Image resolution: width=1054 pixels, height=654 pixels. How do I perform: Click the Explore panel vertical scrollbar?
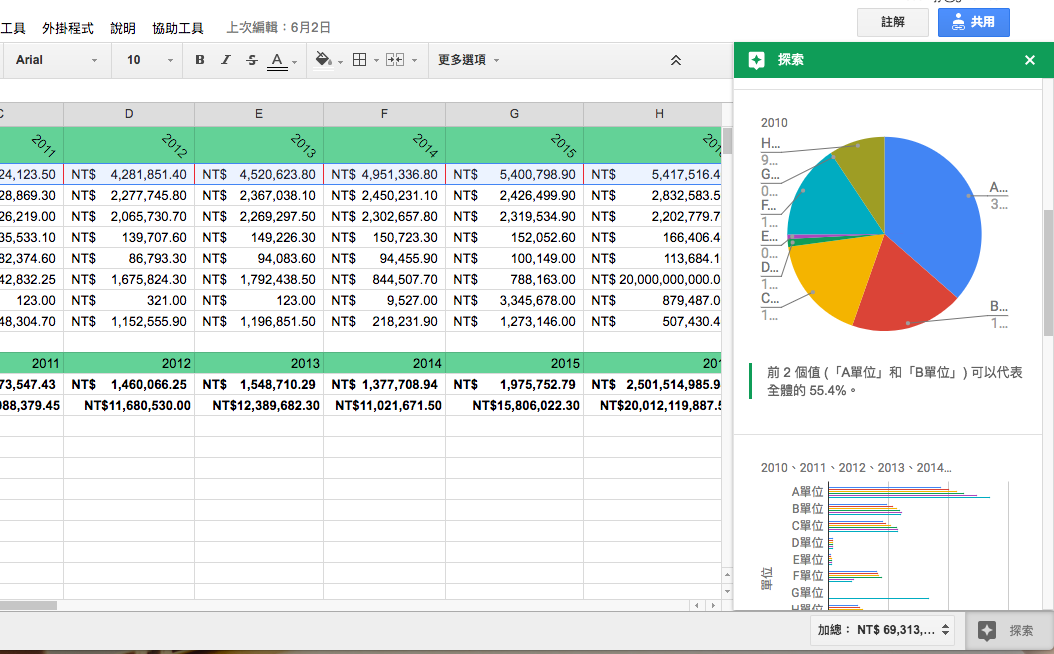[x=1048, y=272]
